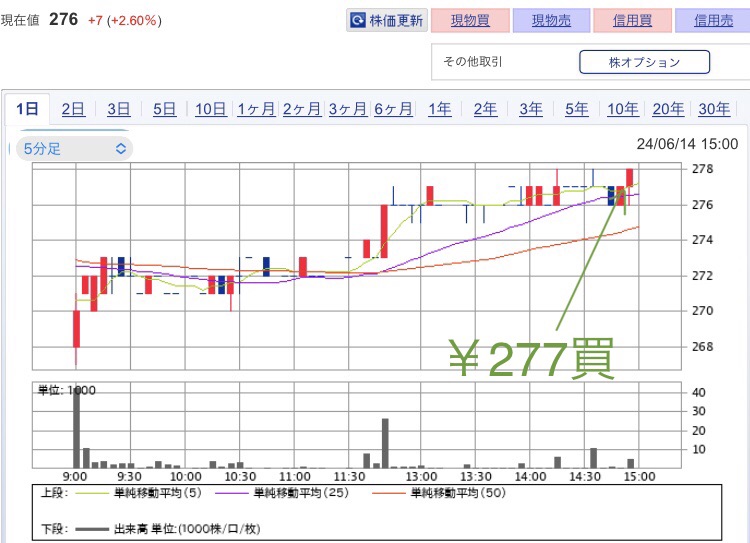Switch chart range to 10日

[x=210, y=109]
